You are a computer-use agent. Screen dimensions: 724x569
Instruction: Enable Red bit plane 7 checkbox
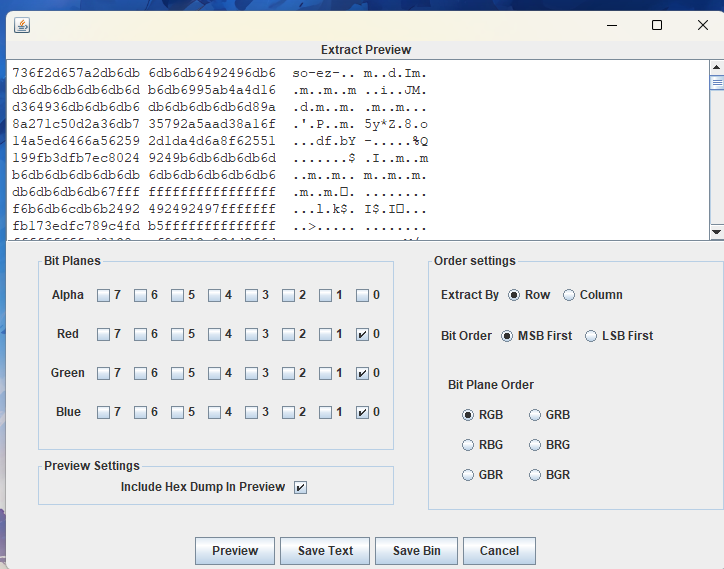tap(103, 334)
